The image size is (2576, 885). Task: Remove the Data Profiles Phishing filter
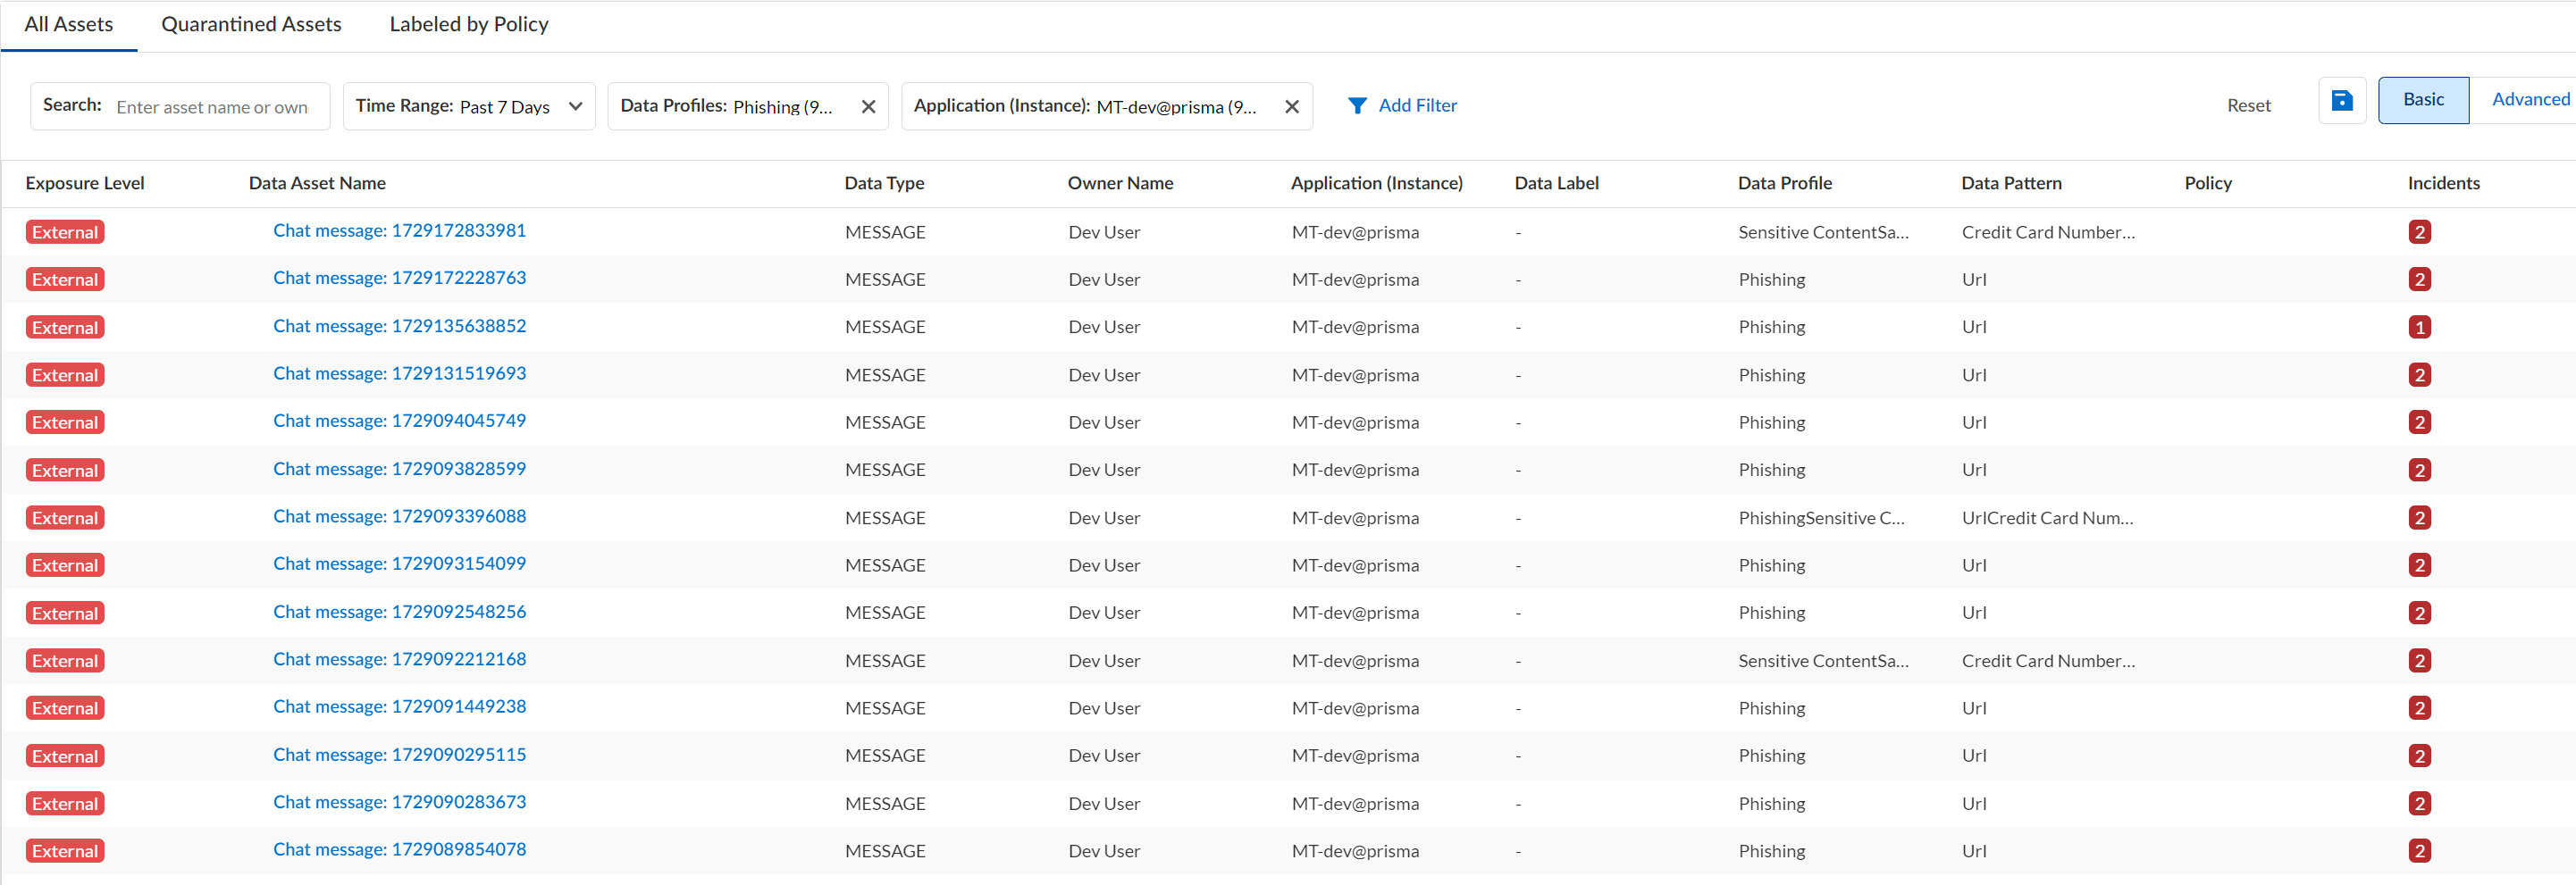pos(868,107)
